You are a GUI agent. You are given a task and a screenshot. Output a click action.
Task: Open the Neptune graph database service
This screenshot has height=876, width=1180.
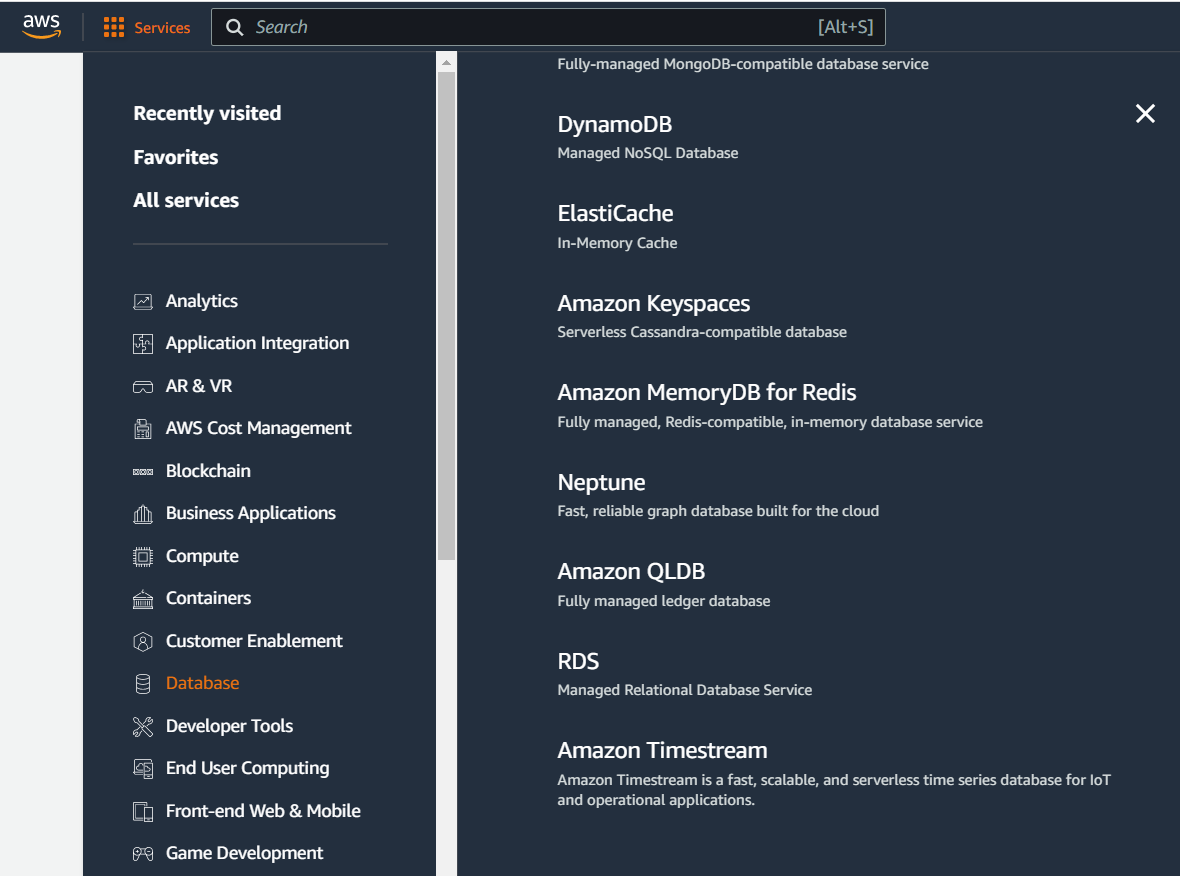click(x=601, y=483)
